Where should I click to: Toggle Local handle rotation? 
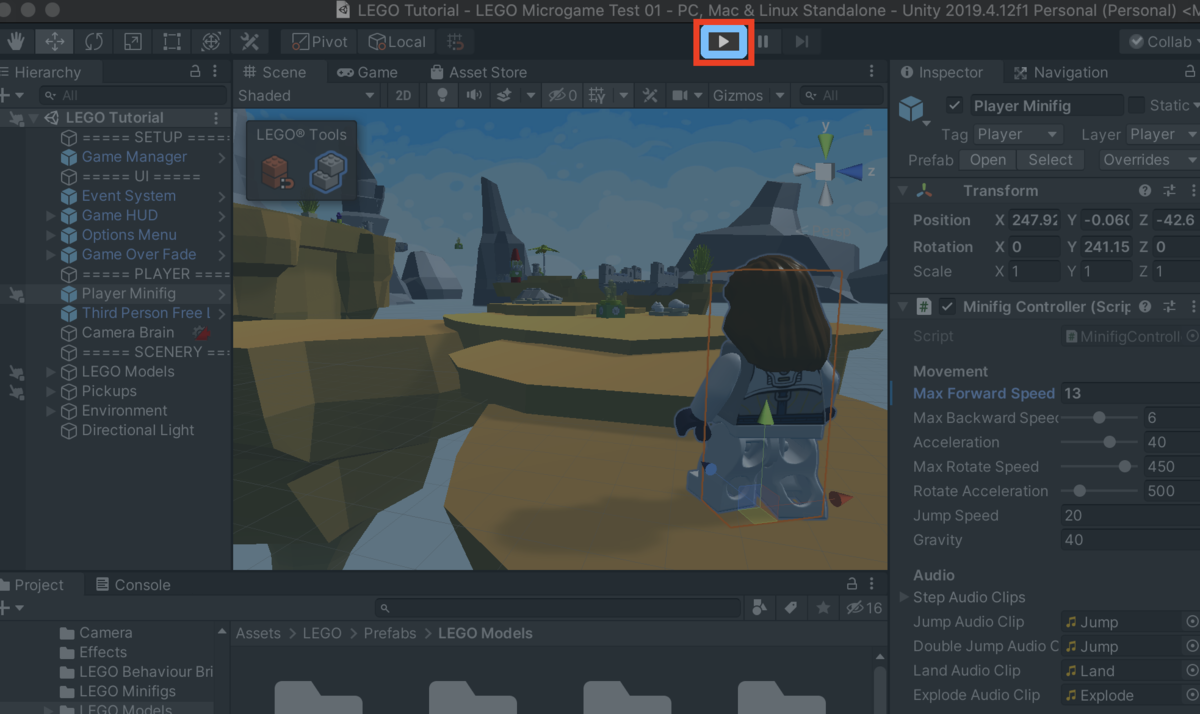(397, 42)
